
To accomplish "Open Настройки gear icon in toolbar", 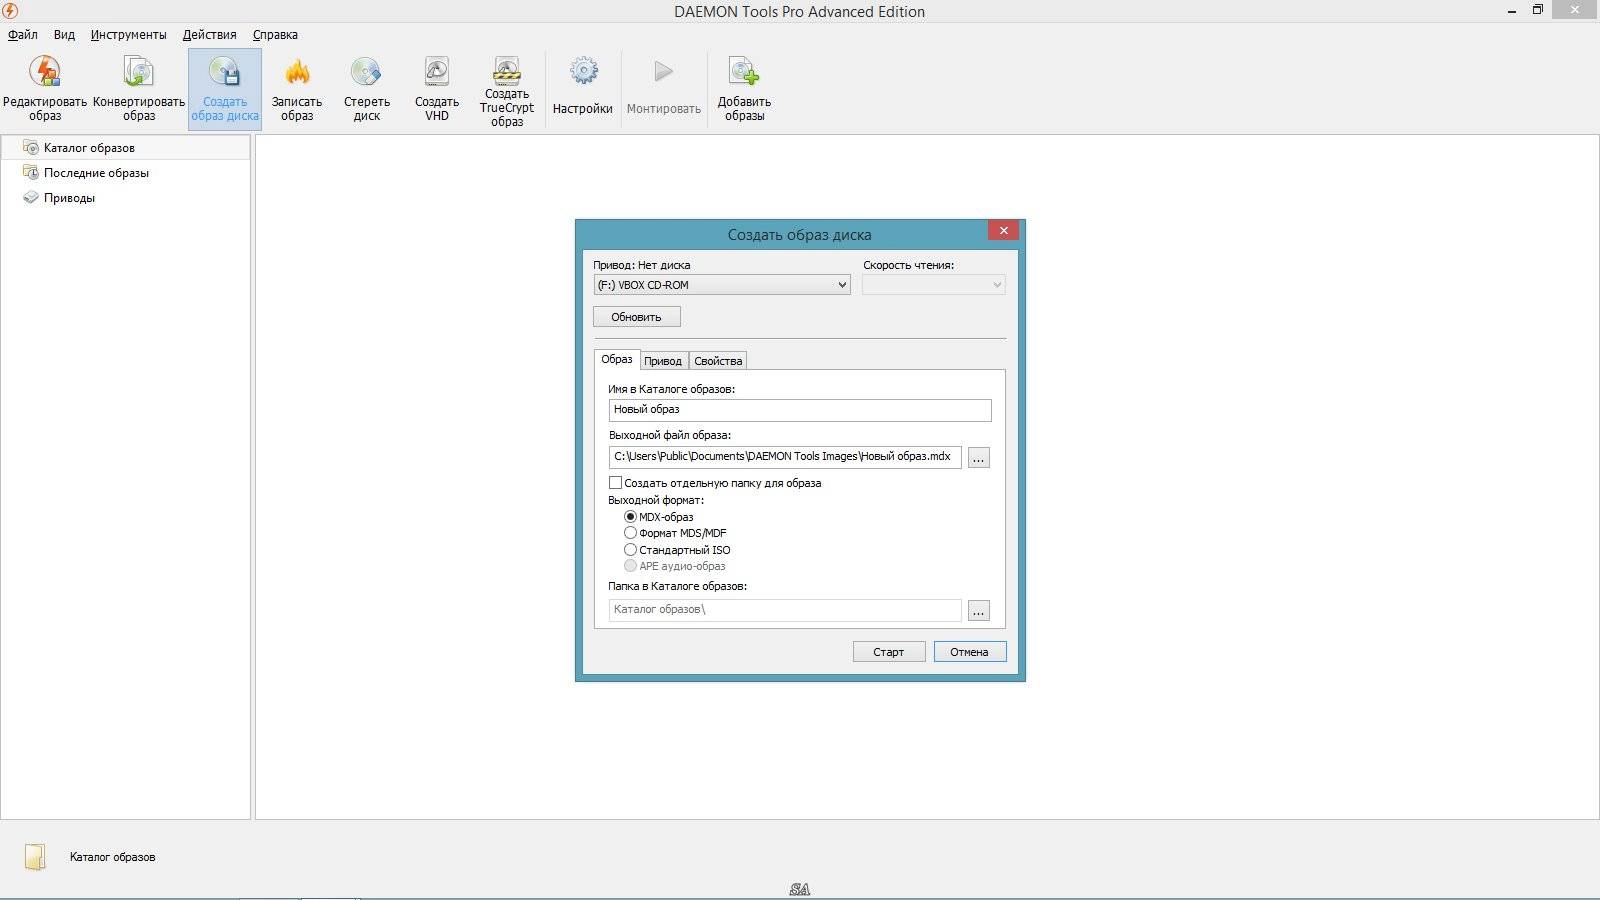I will [x=583, y=70].
